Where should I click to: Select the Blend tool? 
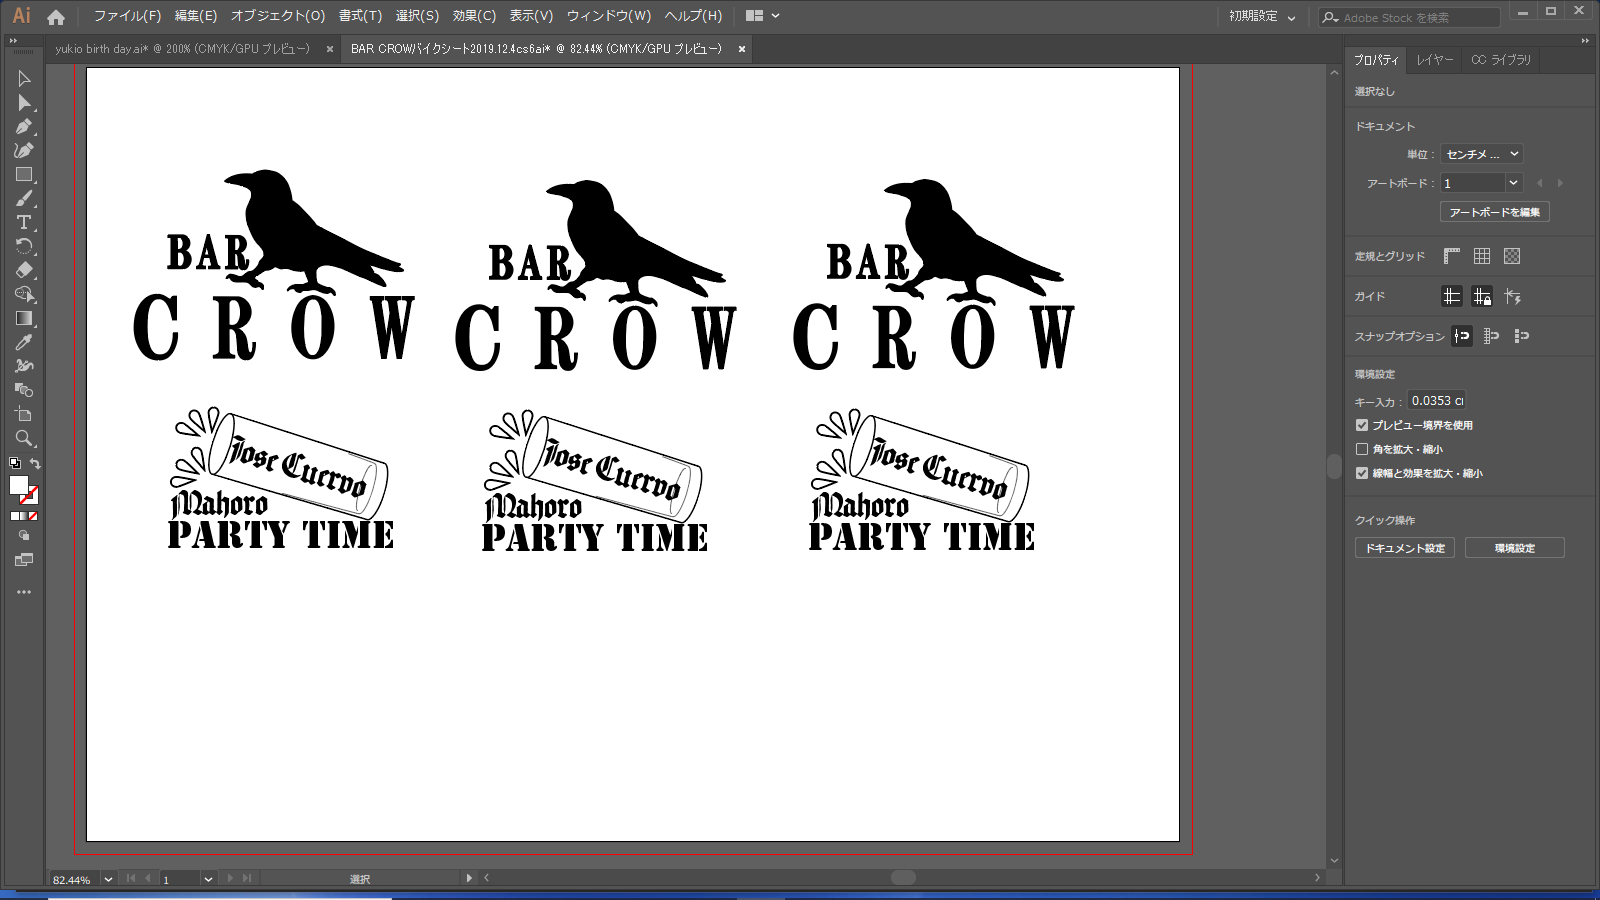point(24,391)
